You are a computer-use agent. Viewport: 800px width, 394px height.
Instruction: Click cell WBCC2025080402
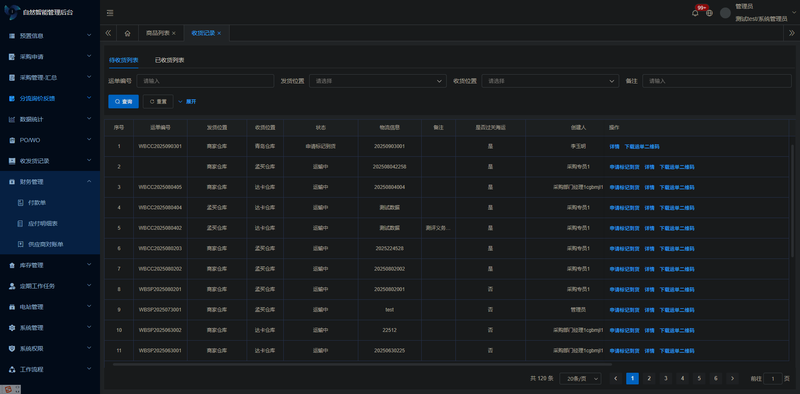coord(160,228)
